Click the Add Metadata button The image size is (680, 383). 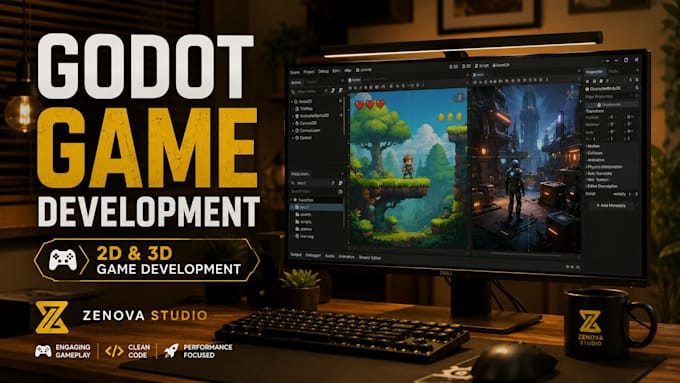pyautogui.click(x=611, y=205)
